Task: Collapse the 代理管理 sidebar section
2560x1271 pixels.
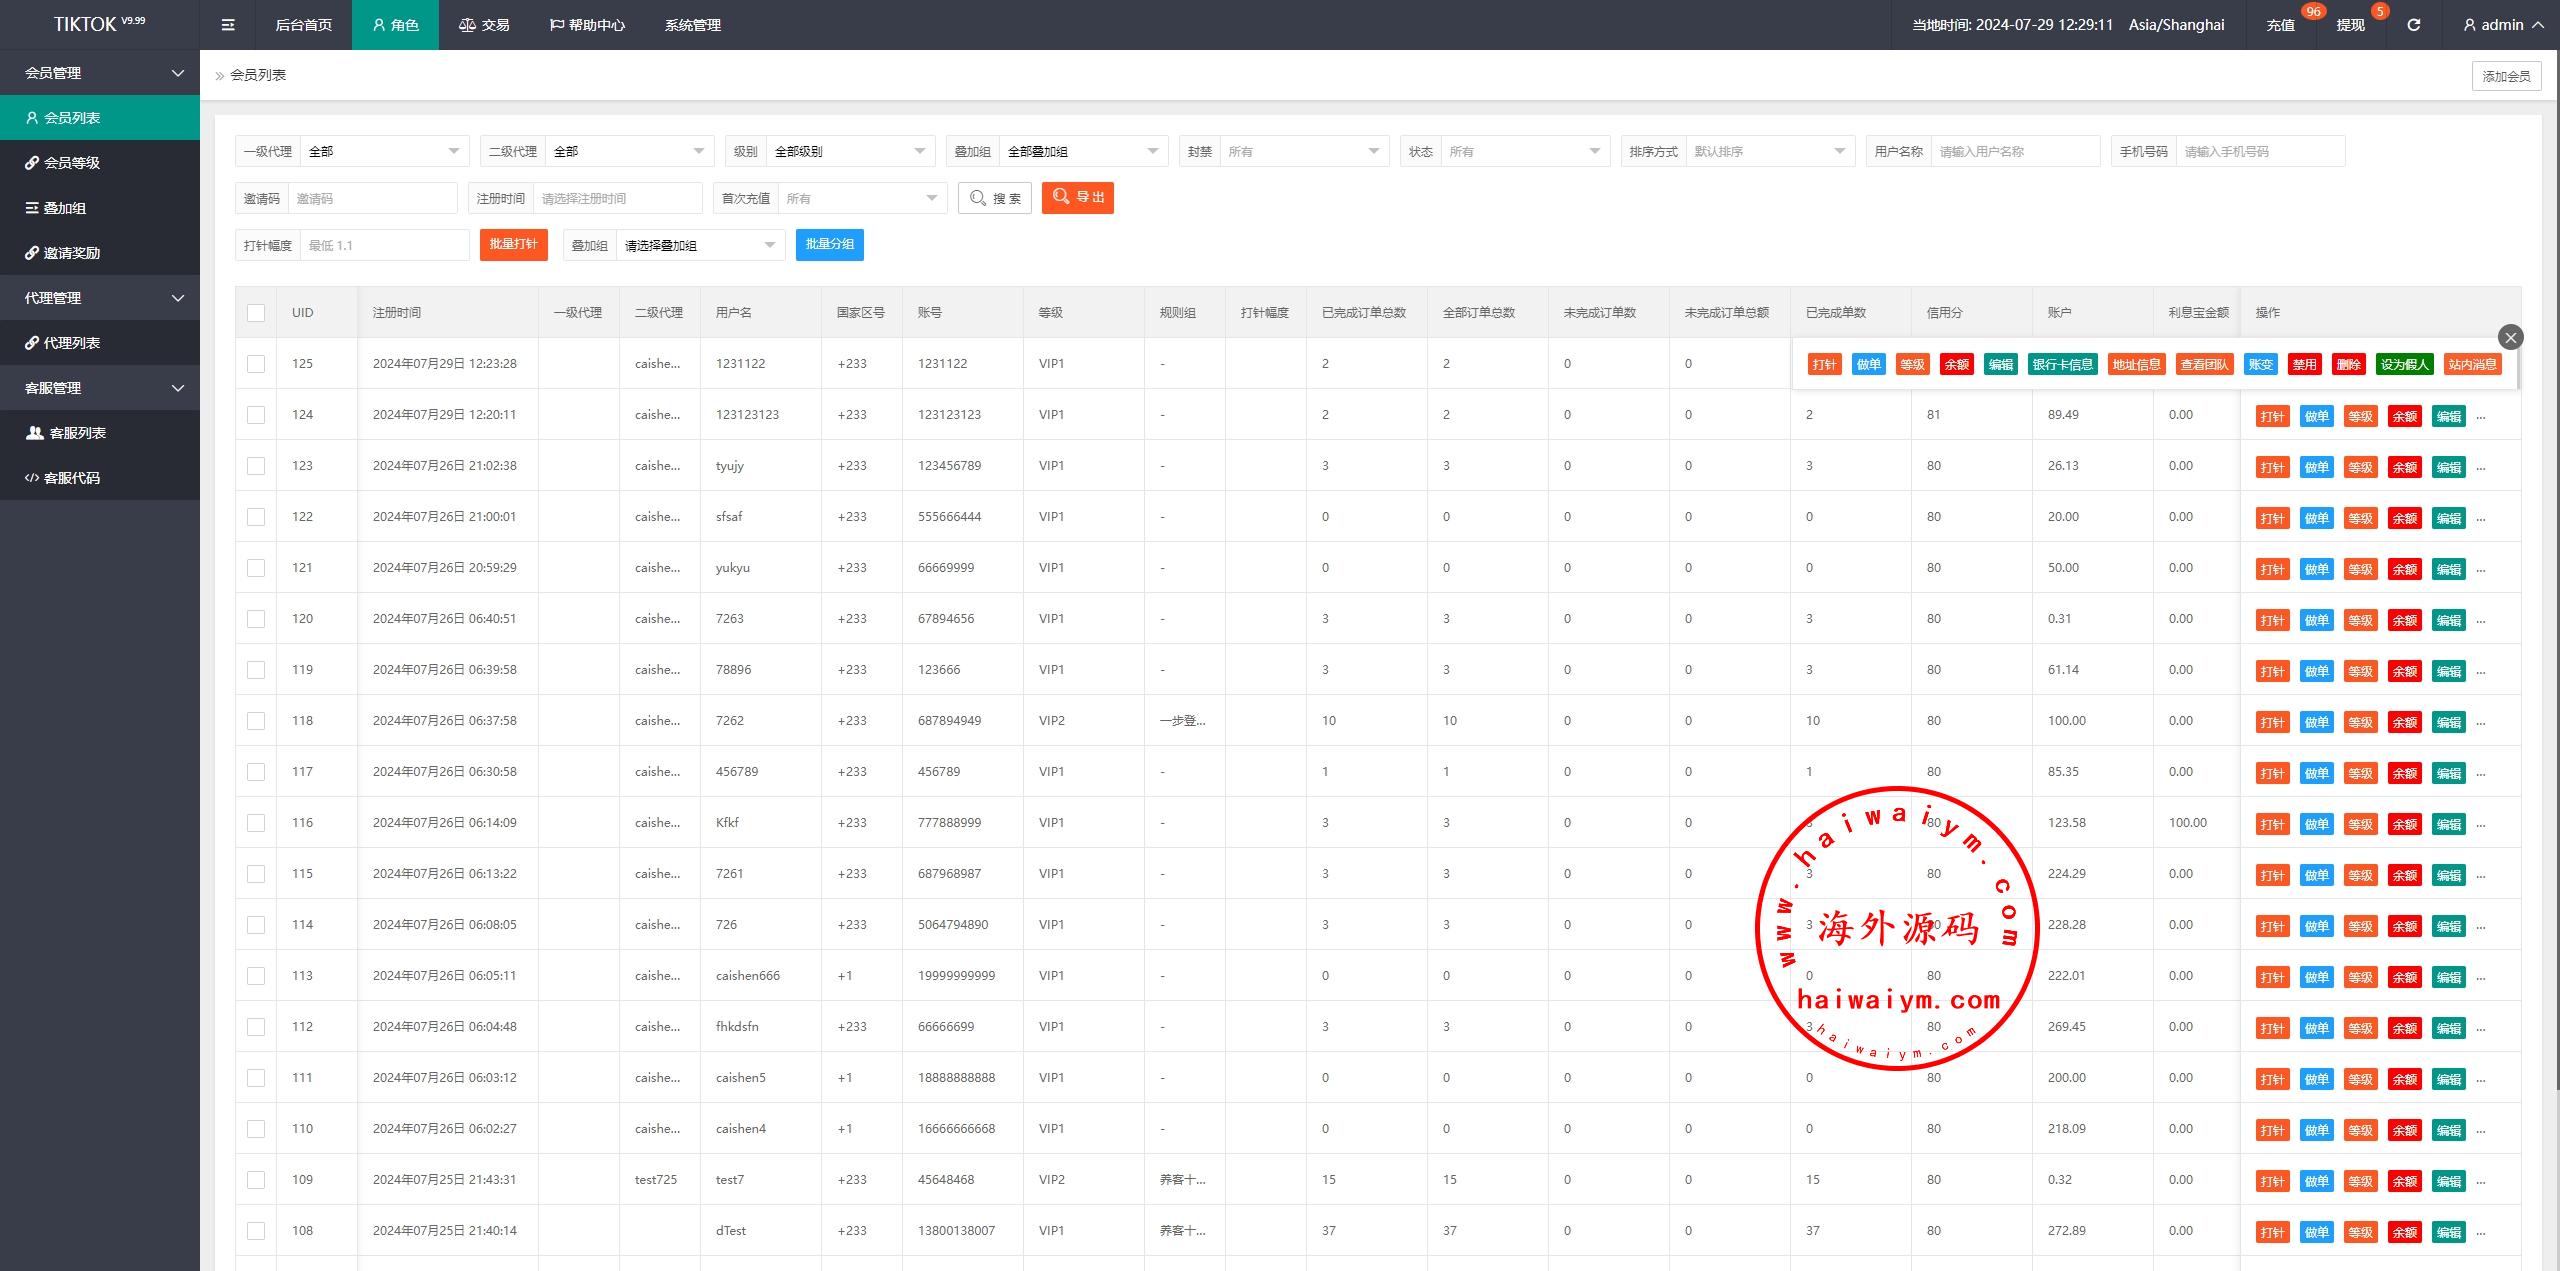Action: click(x=100, y=298)
